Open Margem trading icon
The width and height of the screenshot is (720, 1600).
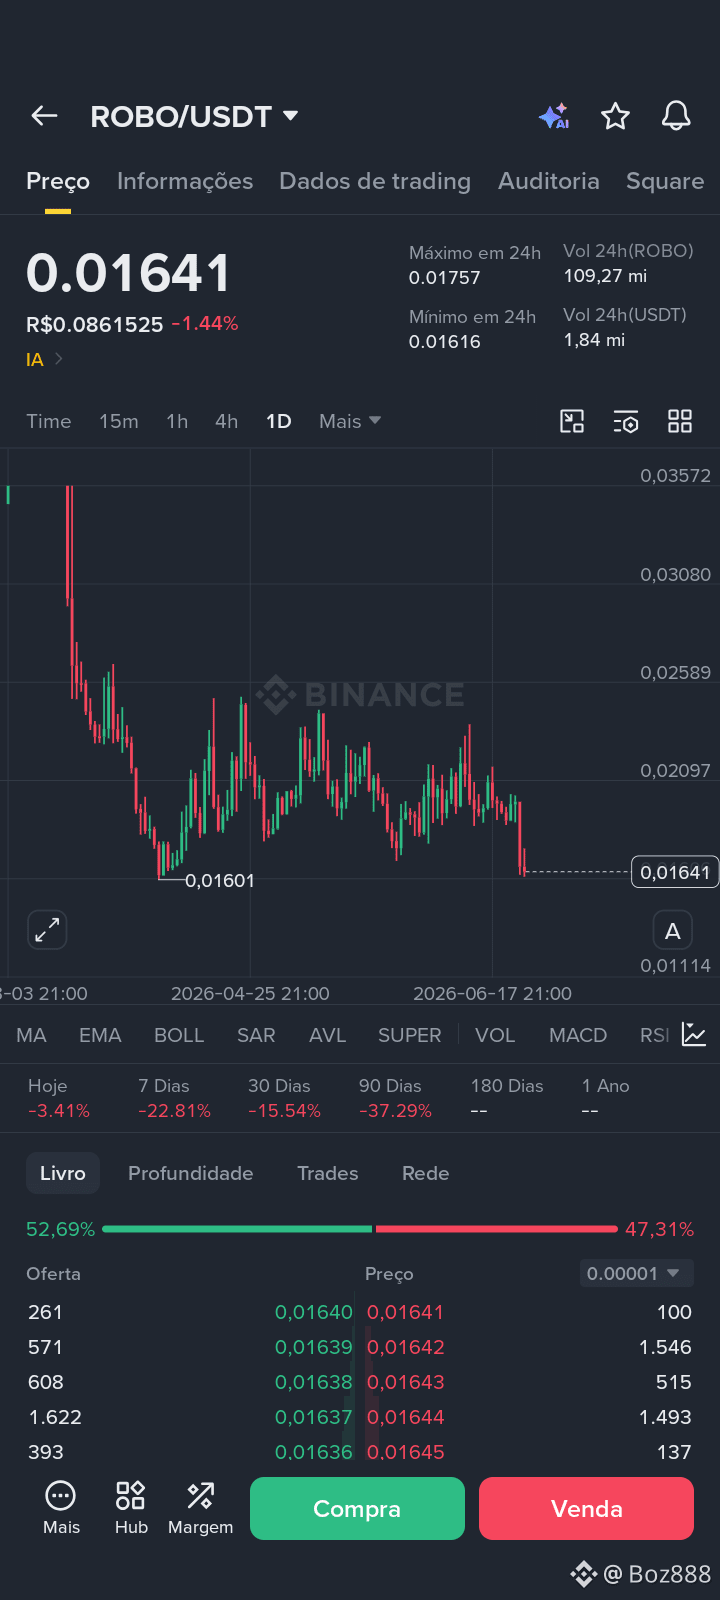coord(200,1508)
